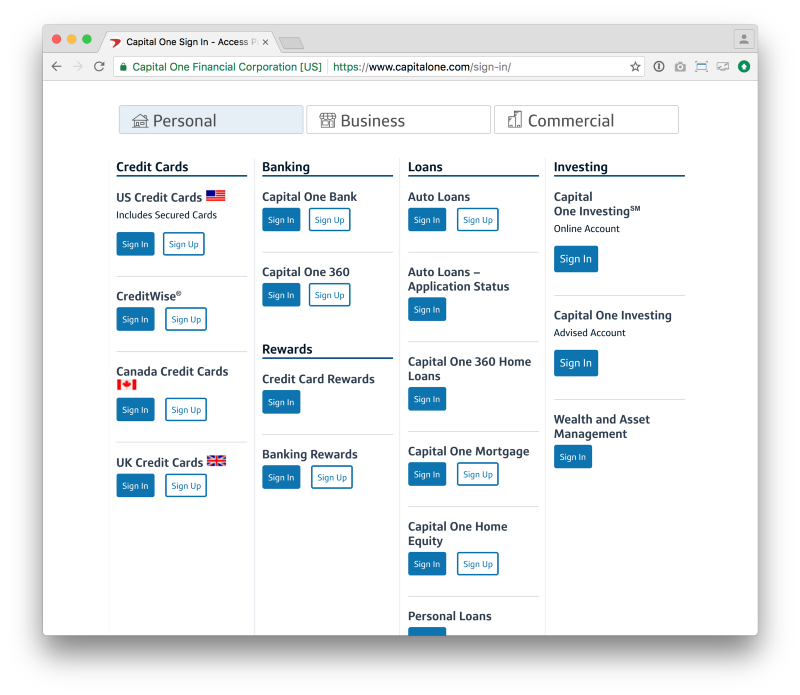Sign in to Capital One 360 banking
800x695 pixels.
(x=281, y=295)
